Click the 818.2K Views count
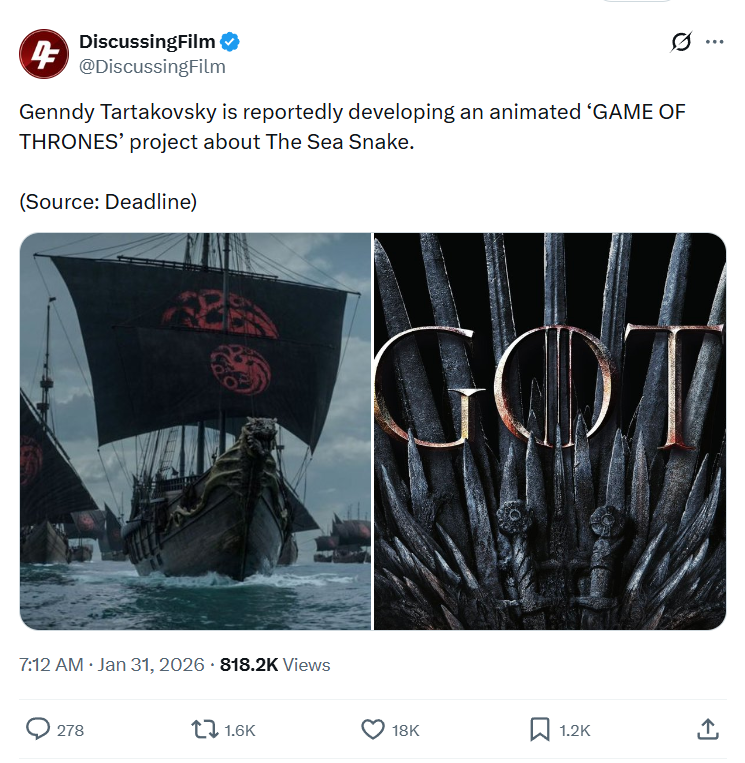Image resolution: width=745 pixels, height=763 pixels. coord(275,665)
